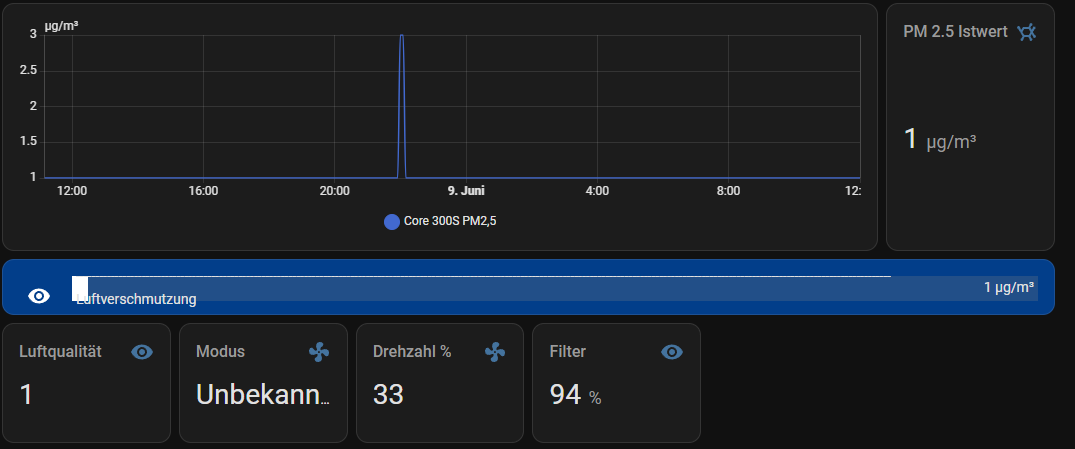Open the PM 2.5 Istwert card title
Image resolution: width=1075 pixels, height=449 pixels.
pos(954,32)
